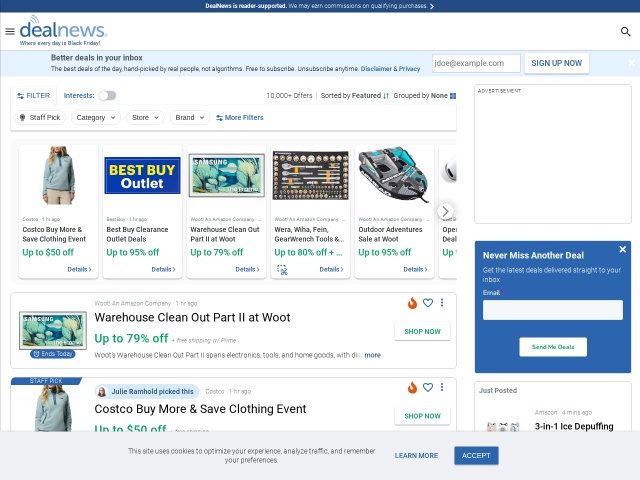The image size is (640, 480).
Task: Expand reader-supported notice arrow
Action: click(432, 6)
